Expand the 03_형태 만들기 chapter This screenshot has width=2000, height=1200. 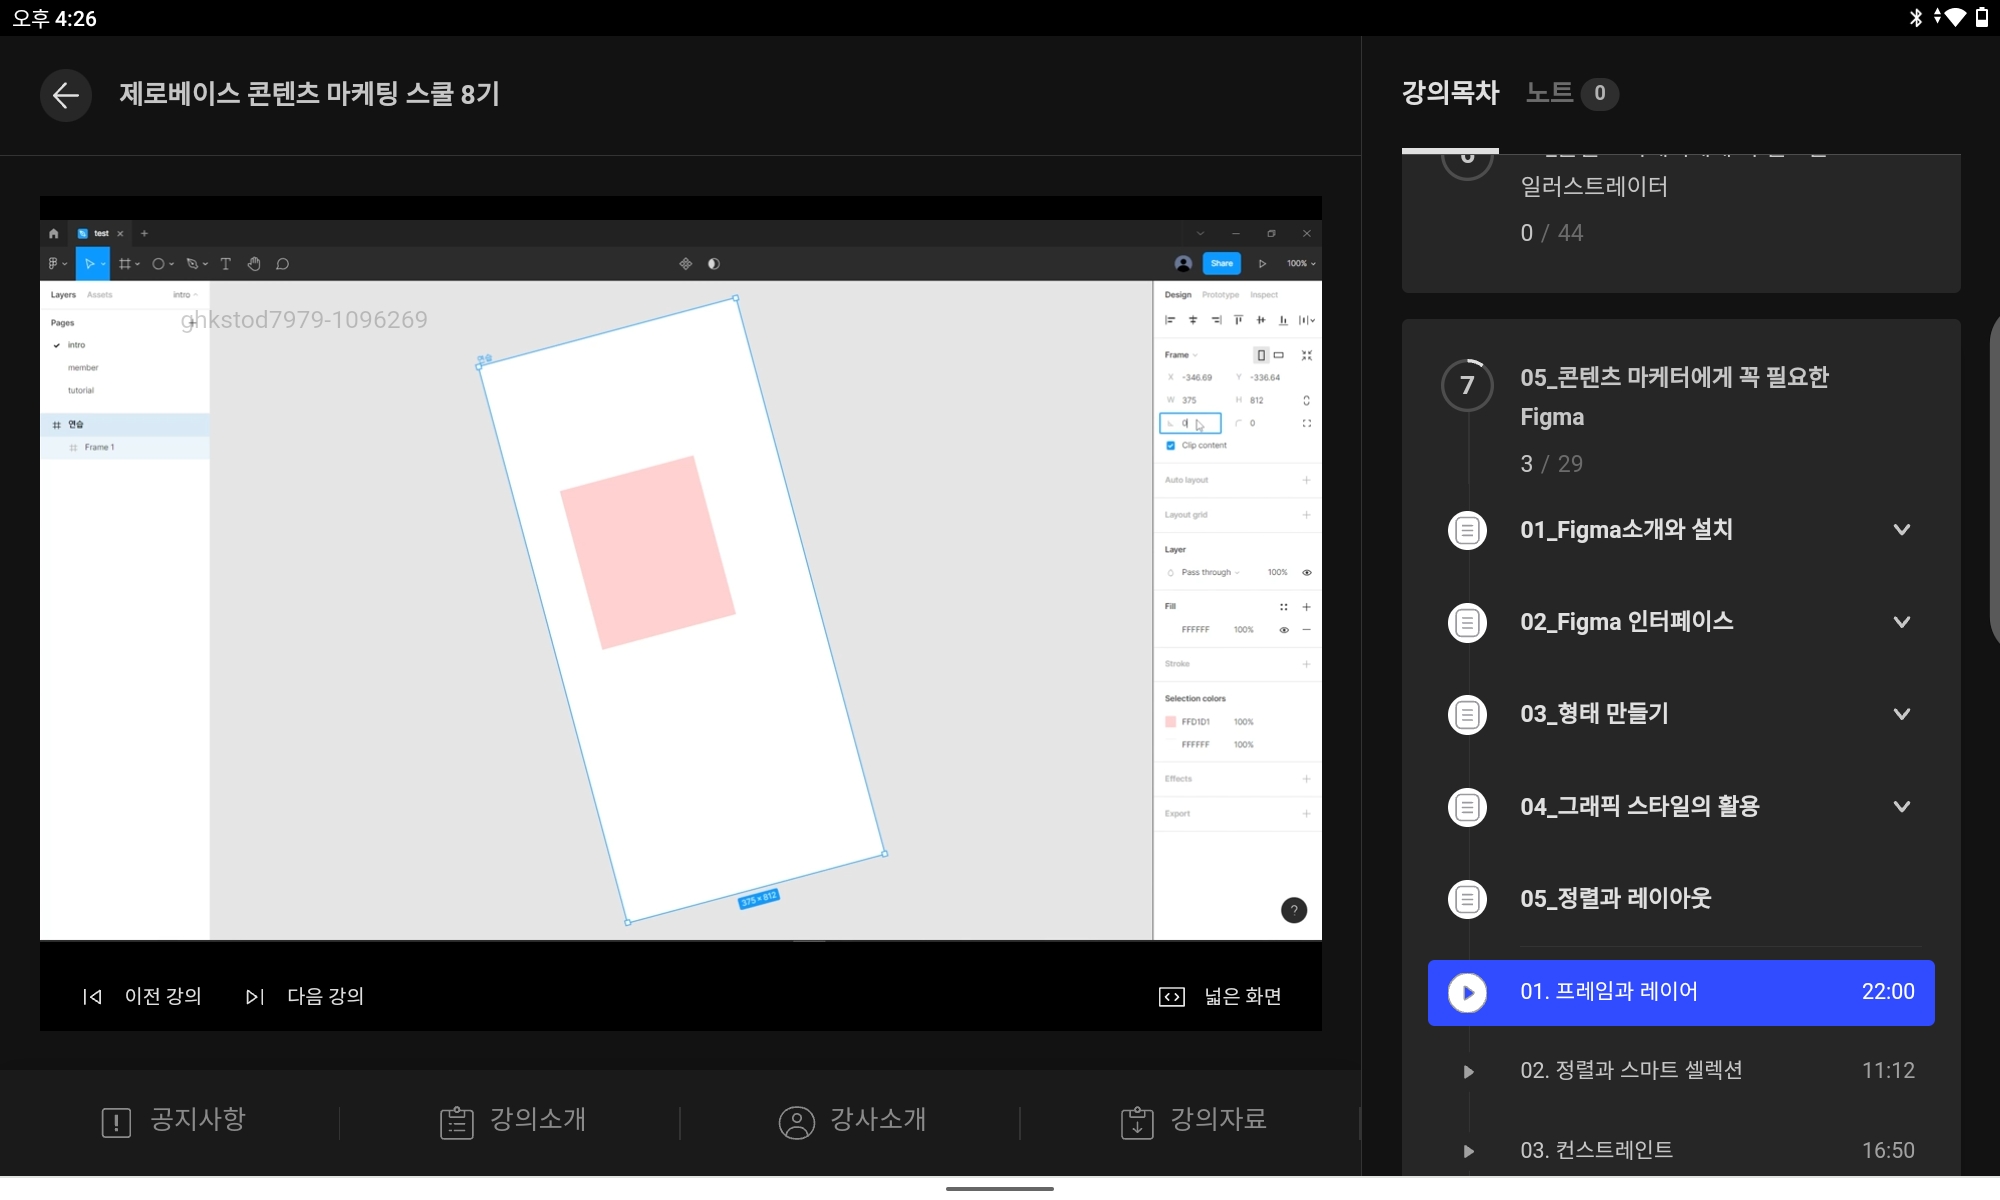point(1902,714)
